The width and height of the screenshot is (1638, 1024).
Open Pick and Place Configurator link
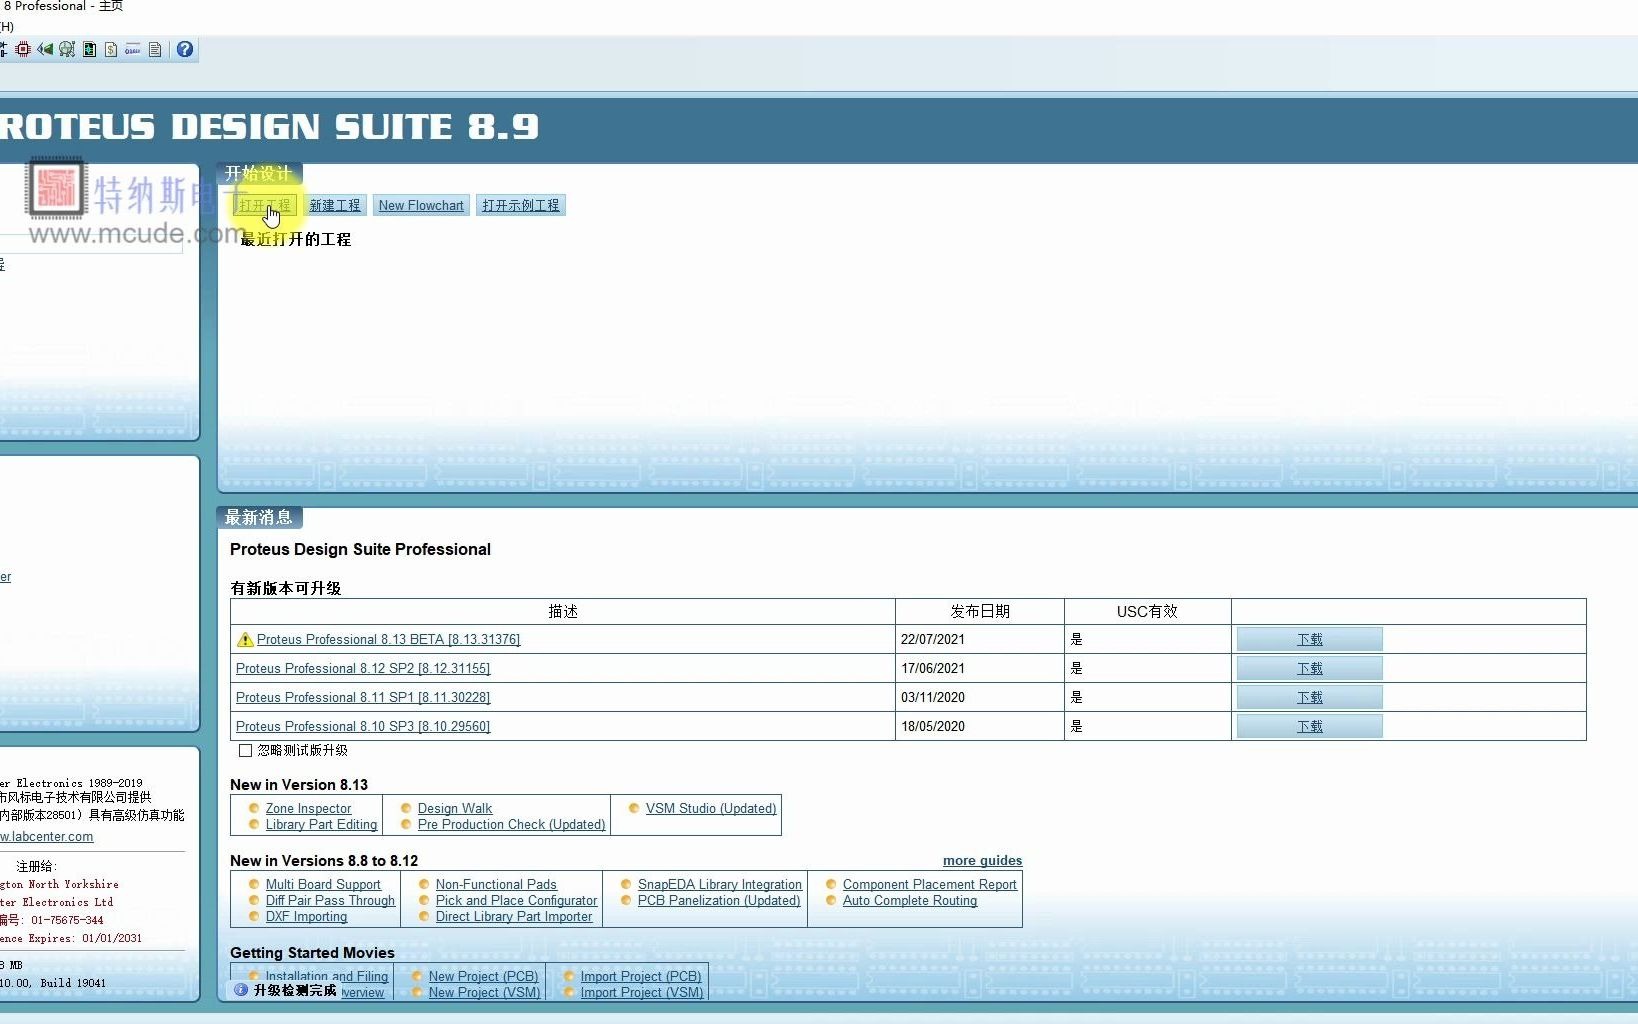click(x=516, y=900)
